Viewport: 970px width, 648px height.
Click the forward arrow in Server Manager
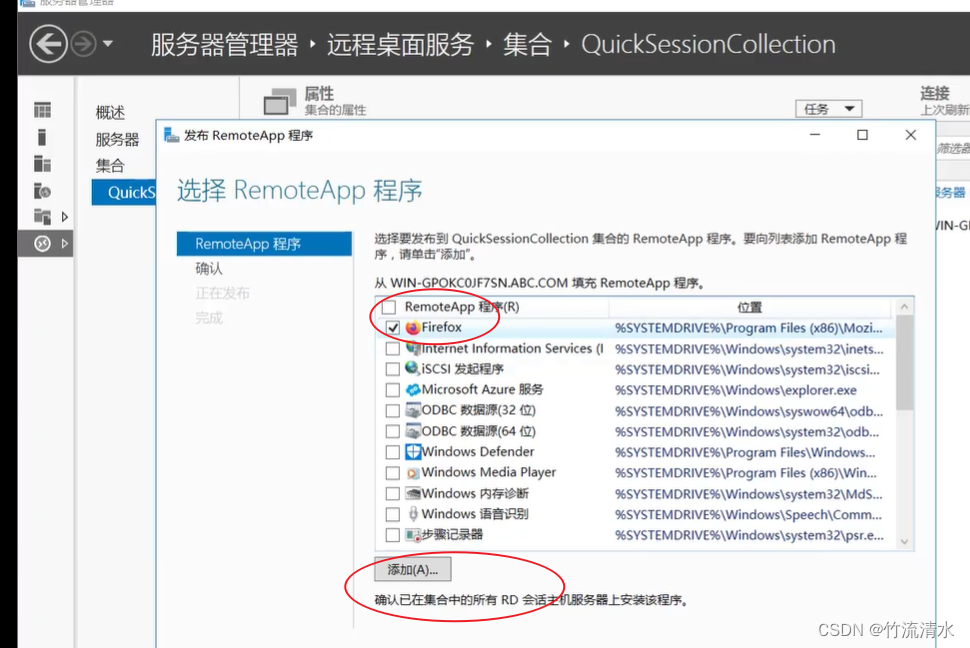coord(84,44)
